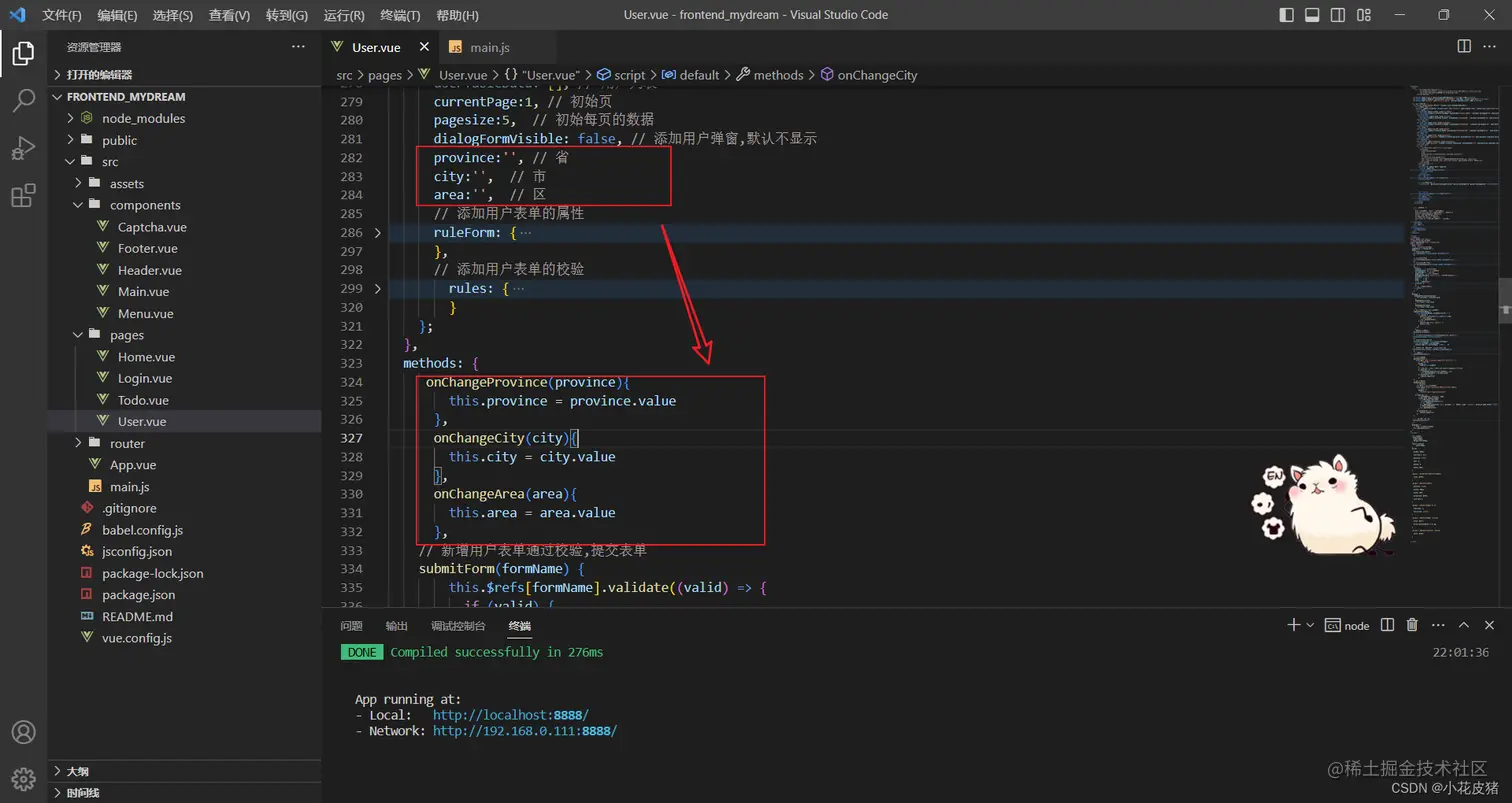Click the editor vertical scrollbar thumb
This screenshot has width=1512, height=803.
[x=1505, y=299]
